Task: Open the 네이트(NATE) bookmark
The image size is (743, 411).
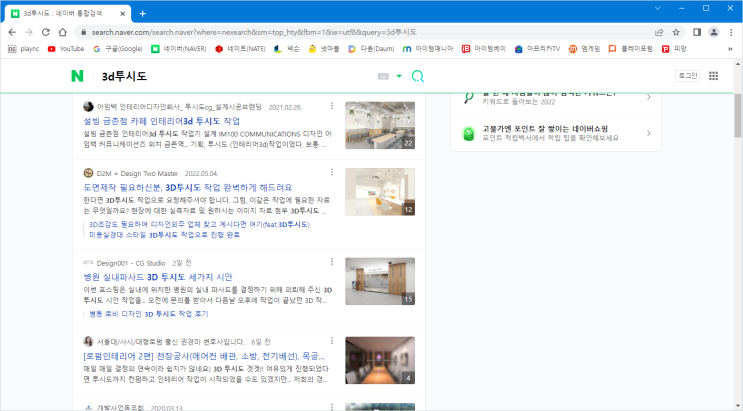Action: click(x=240, y=48)
